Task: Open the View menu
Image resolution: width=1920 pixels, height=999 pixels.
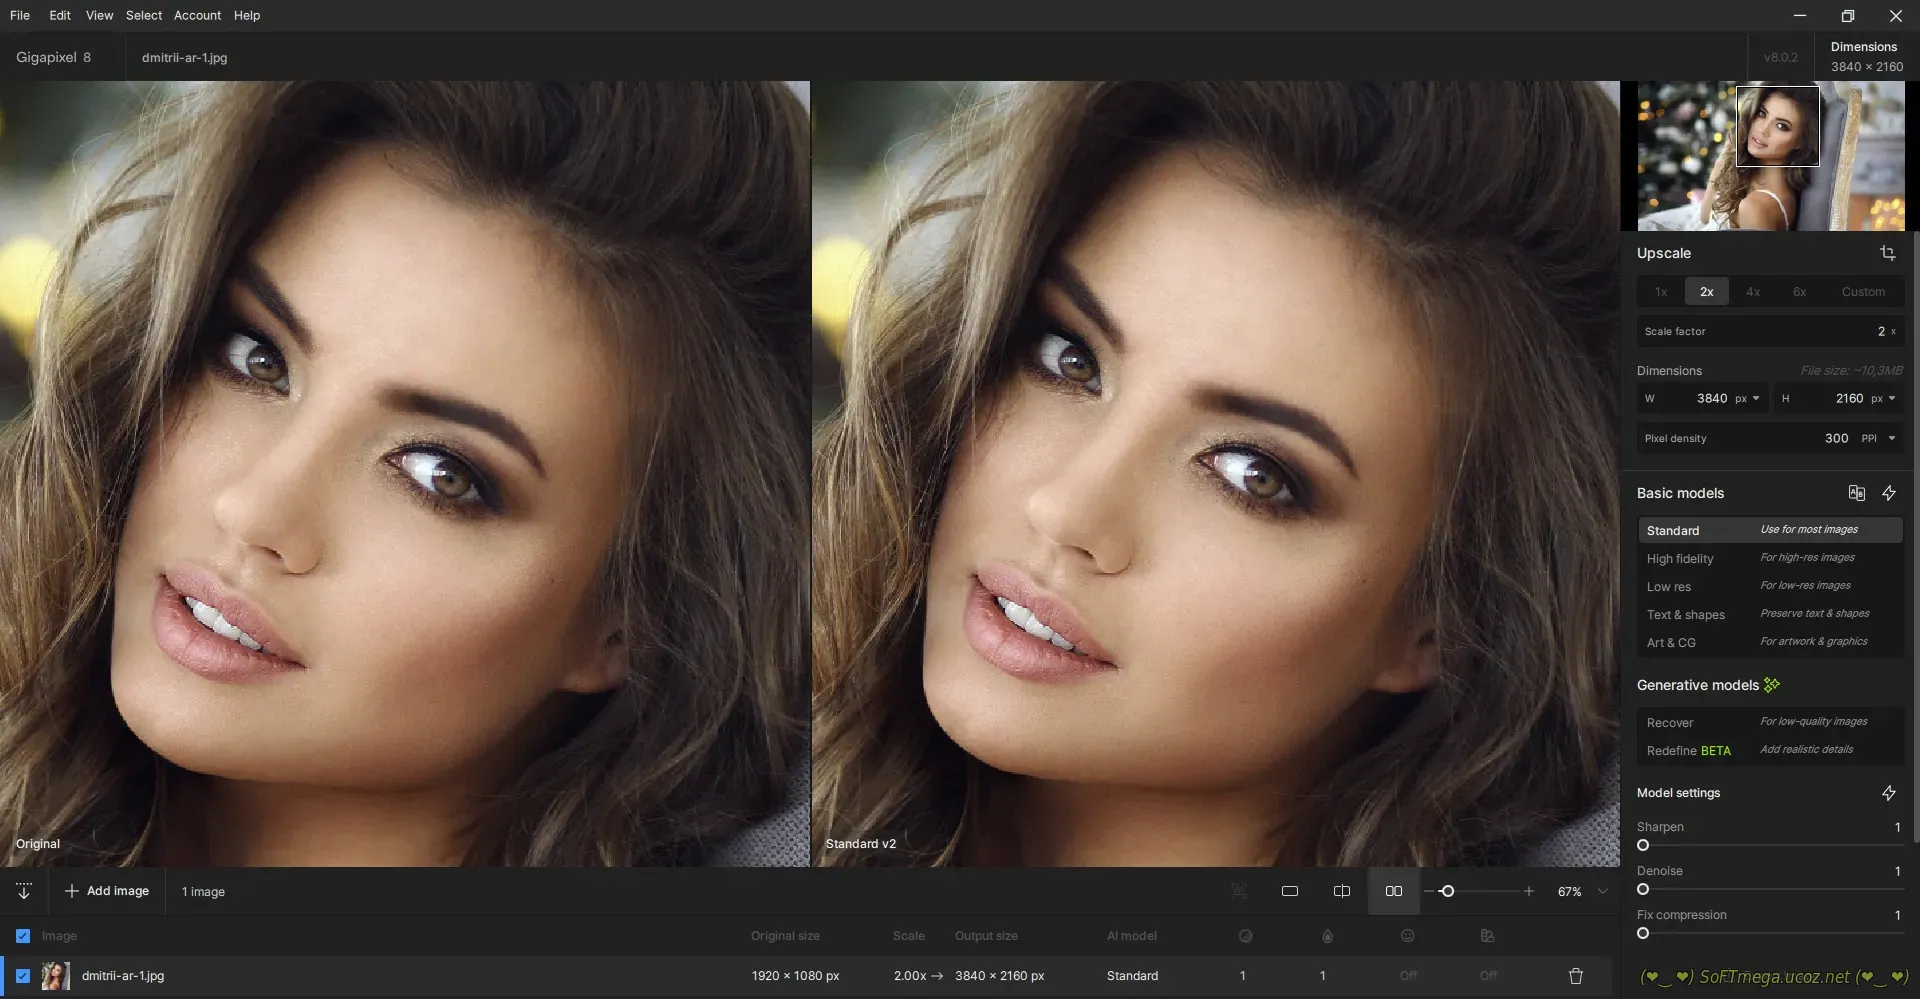Action: 99,15
